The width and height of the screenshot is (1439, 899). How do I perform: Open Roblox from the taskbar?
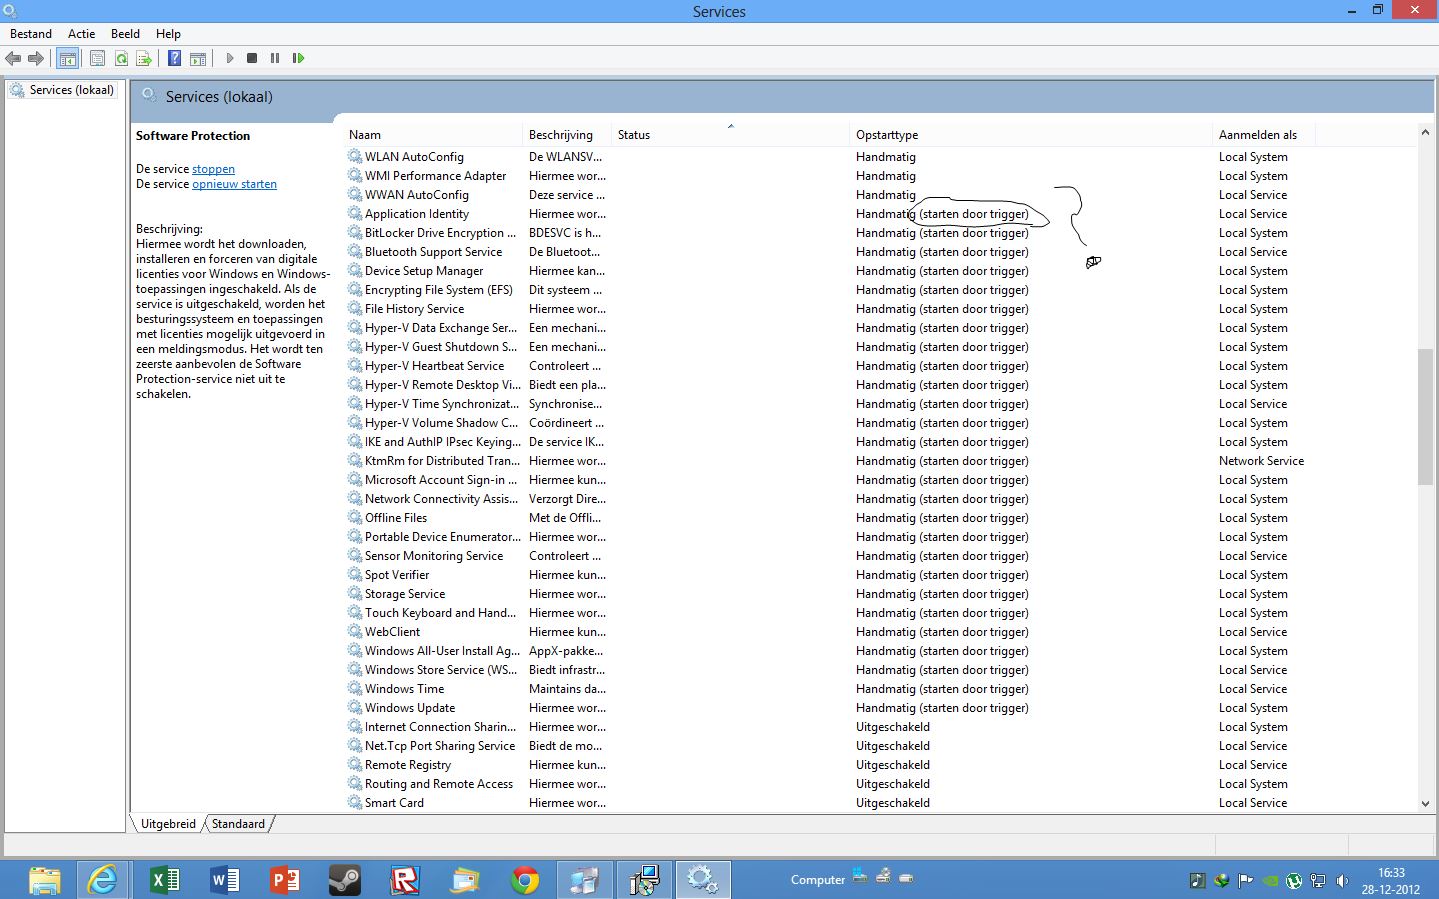tap(404, 880)
